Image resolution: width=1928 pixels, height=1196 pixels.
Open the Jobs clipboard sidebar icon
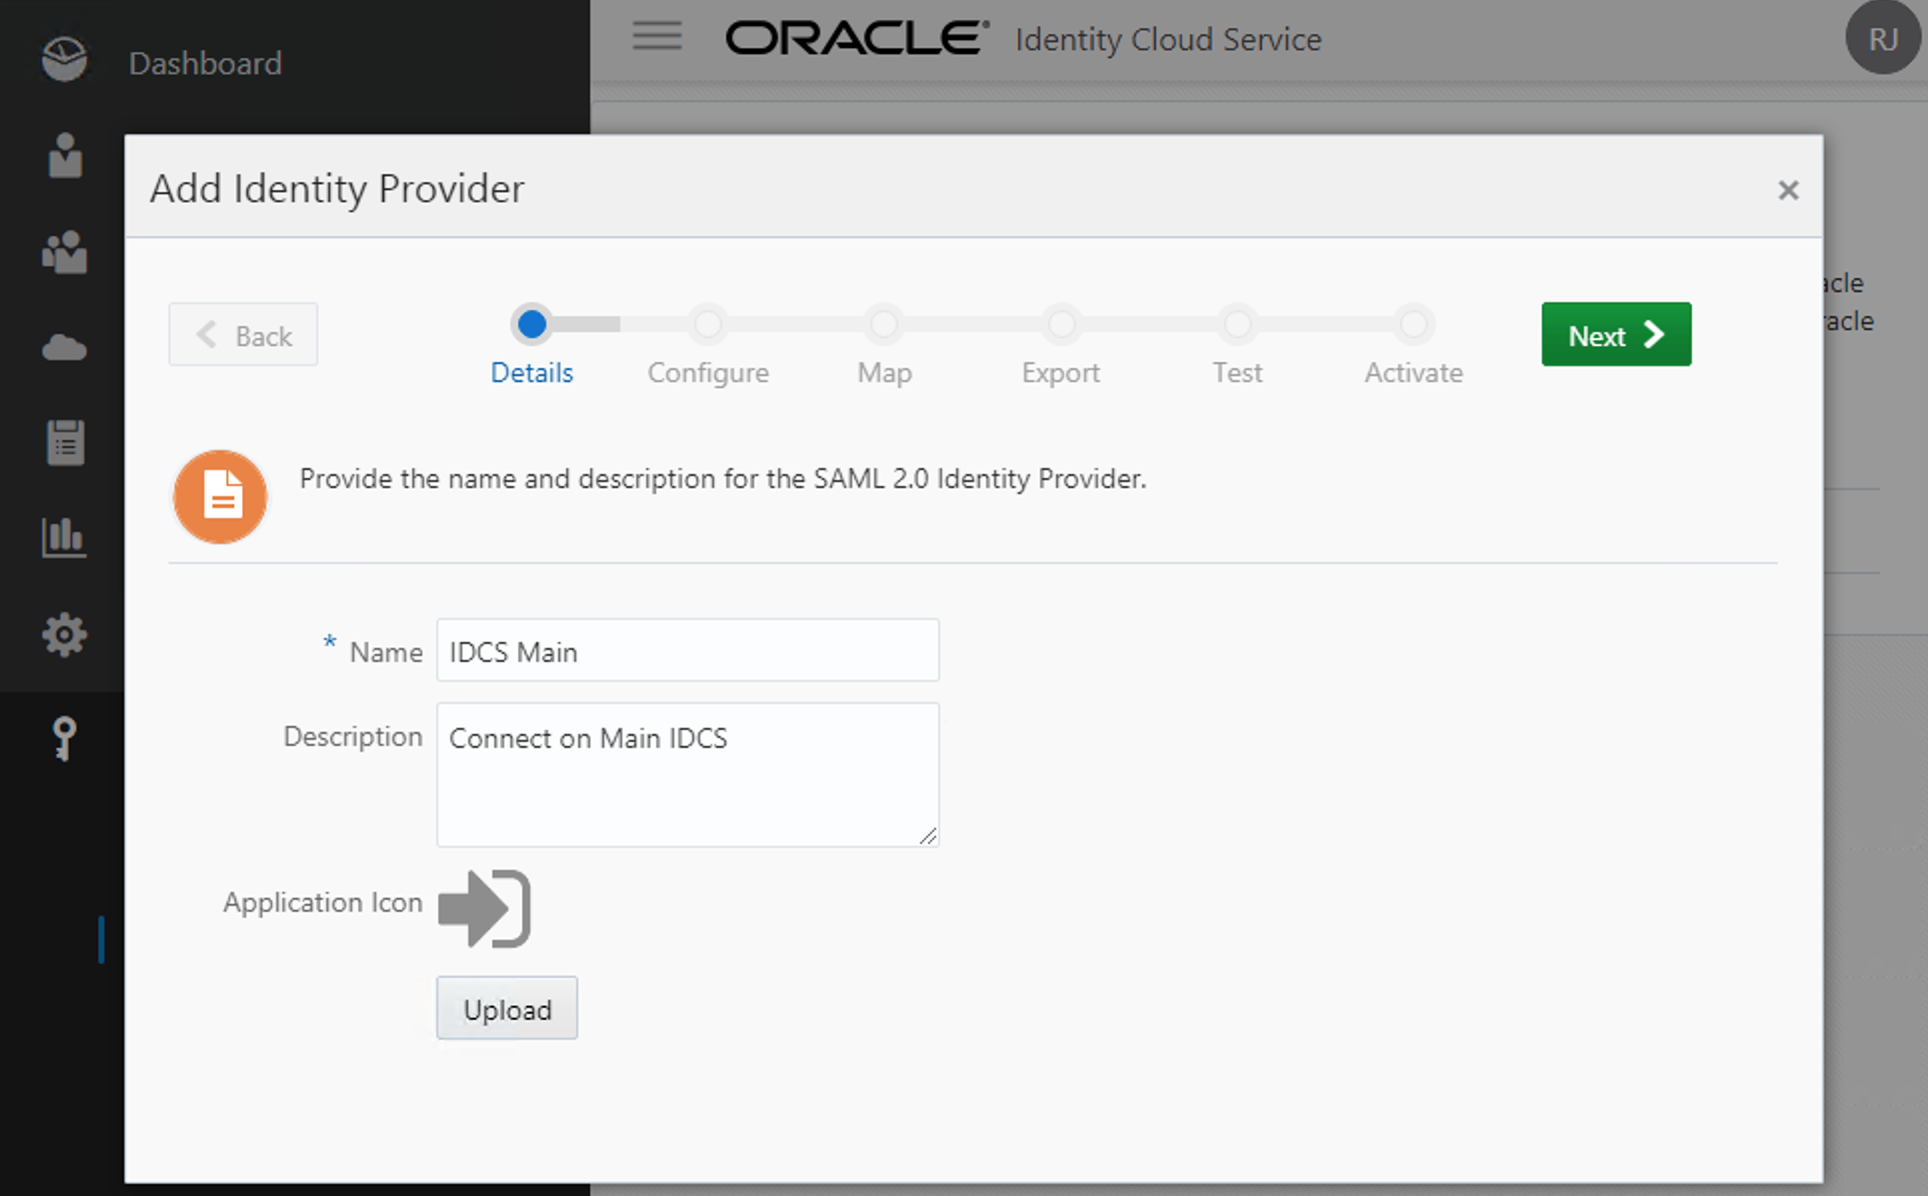point(66,442)
